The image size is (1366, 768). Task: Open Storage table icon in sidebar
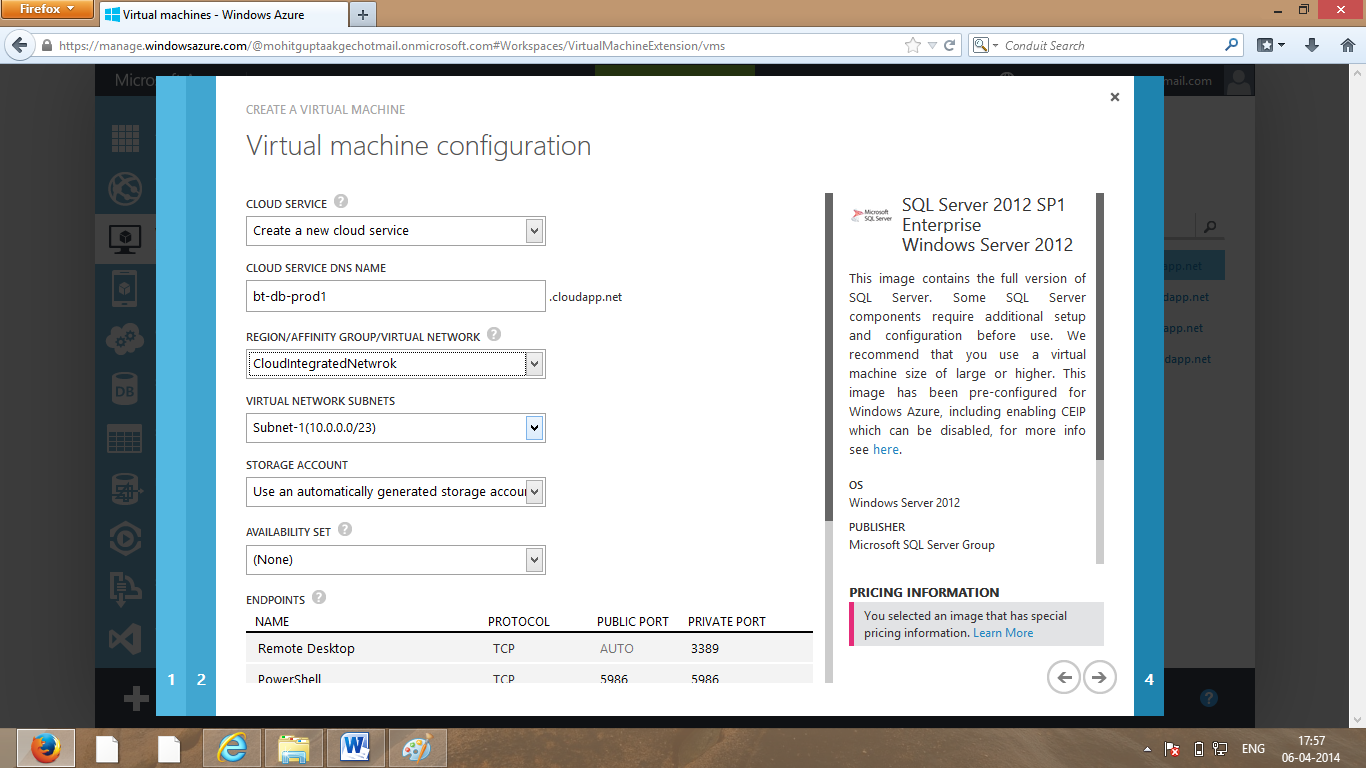[x=125, y=439]
